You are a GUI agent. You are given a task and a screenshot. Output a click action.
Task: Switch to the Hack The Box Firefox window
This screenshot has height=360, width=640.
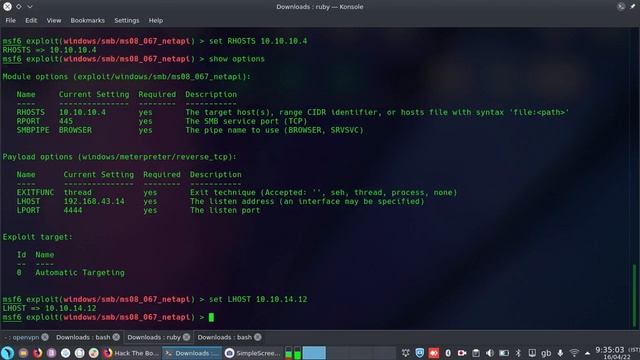point(131,353)
